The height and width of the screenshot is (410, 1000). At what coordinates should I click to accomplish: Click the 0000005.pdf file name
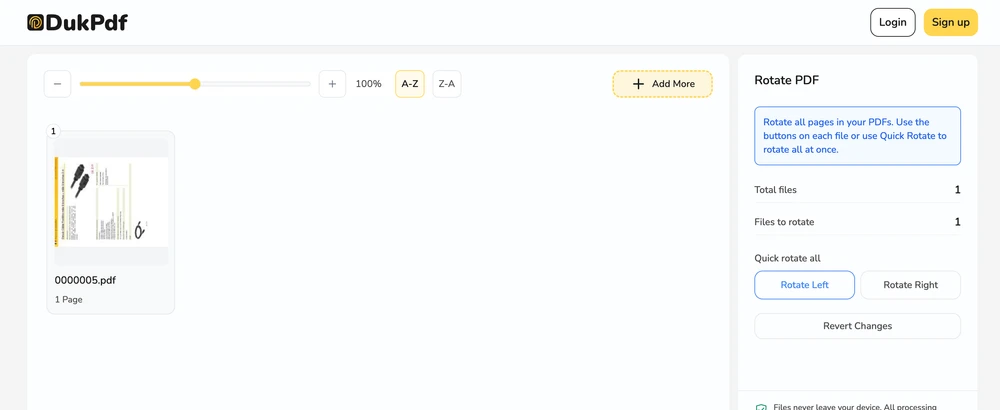point(85,280)
